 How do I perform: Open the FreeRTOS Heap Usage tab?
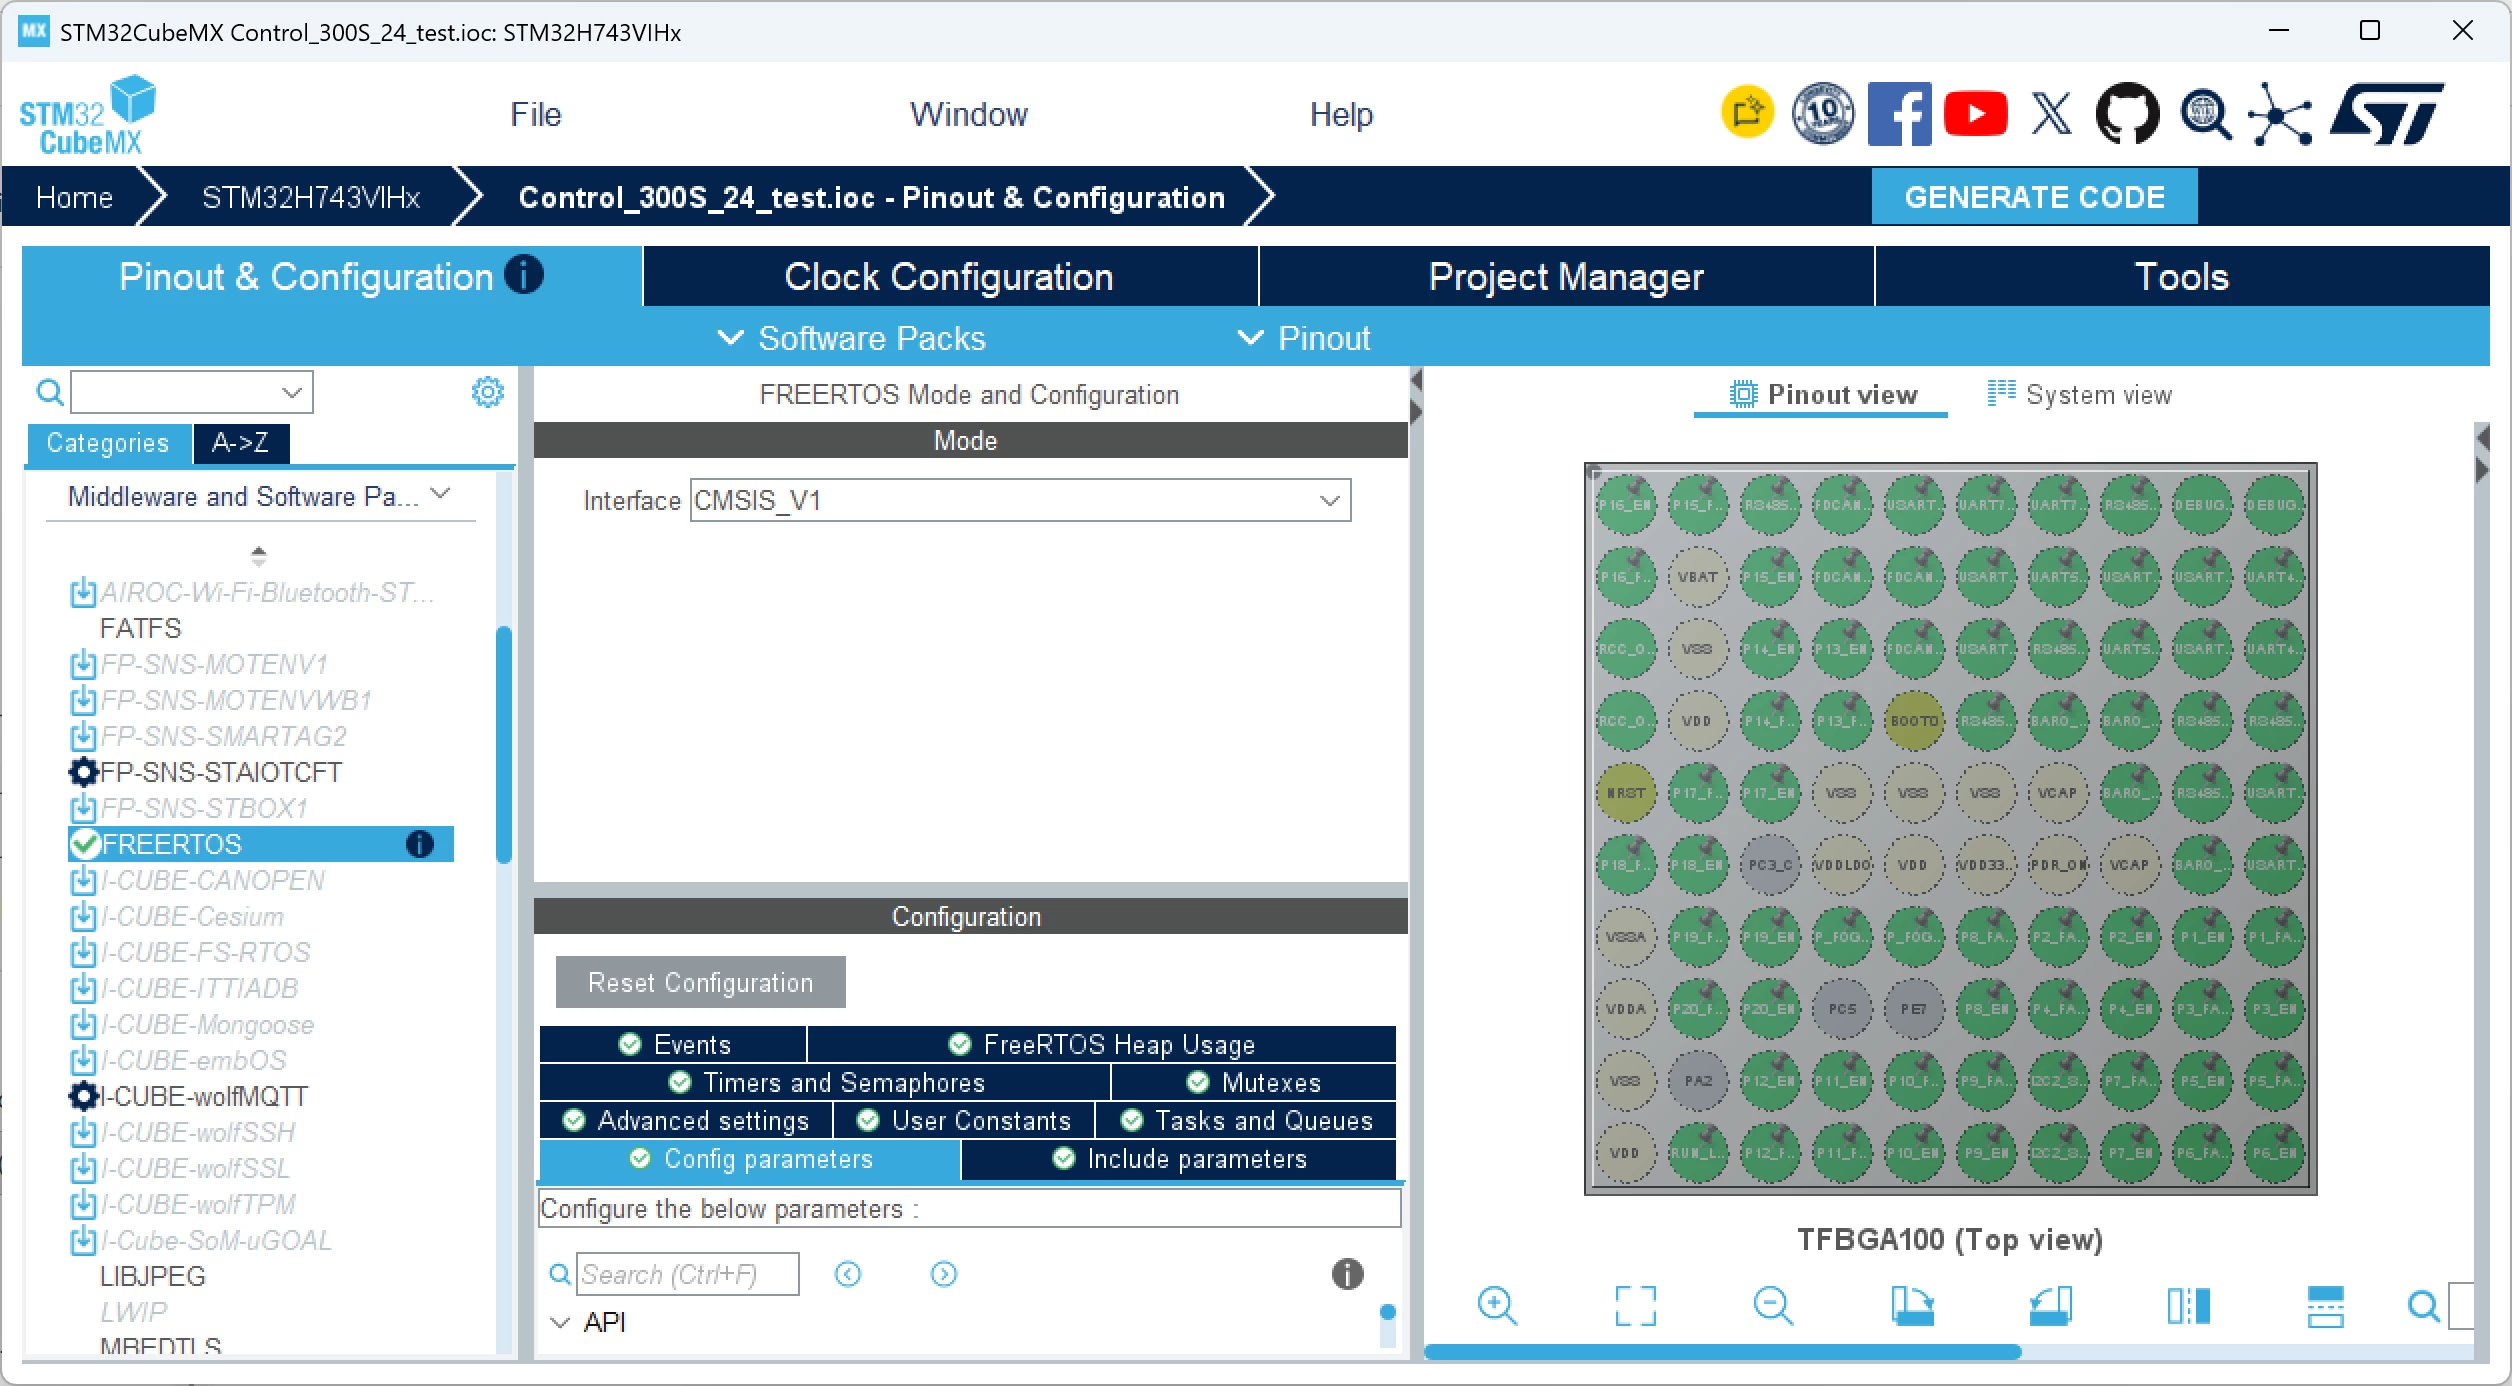[1102, 1045]
